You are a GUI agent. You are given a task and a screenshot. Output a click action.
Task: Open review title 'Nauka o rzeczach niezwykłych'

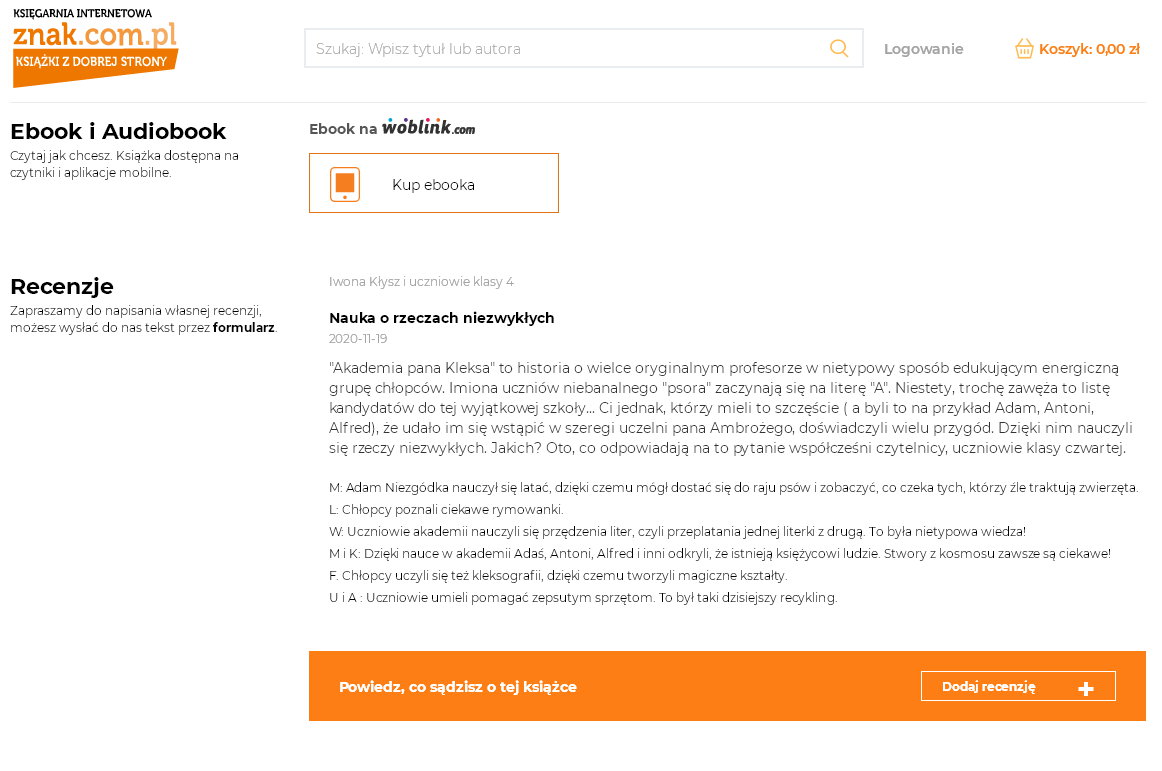[442, 317]
